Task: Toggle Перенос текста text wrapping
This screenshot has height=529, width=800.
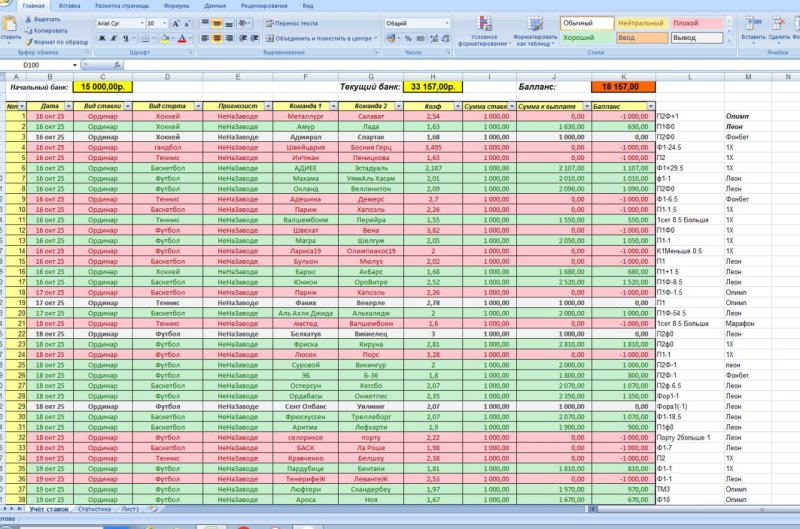Action: (291, 22)
